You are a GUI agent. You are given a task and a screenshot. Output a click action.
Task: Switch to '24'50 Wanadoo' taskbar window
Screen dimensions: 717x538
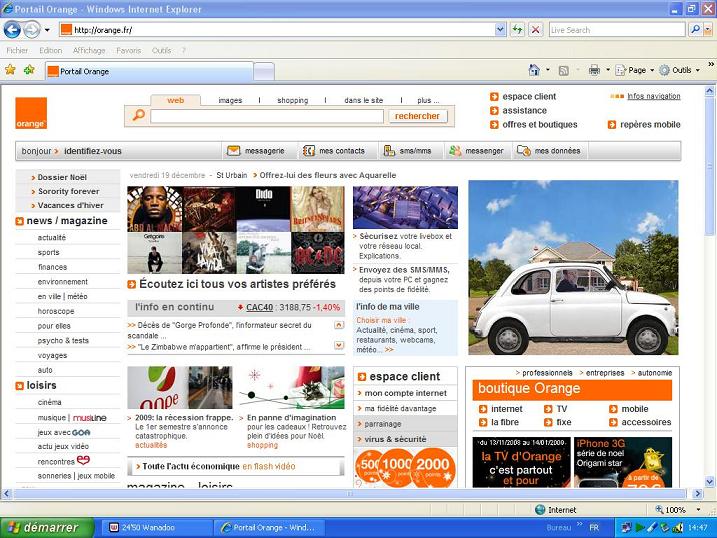(x=155, y=527)
